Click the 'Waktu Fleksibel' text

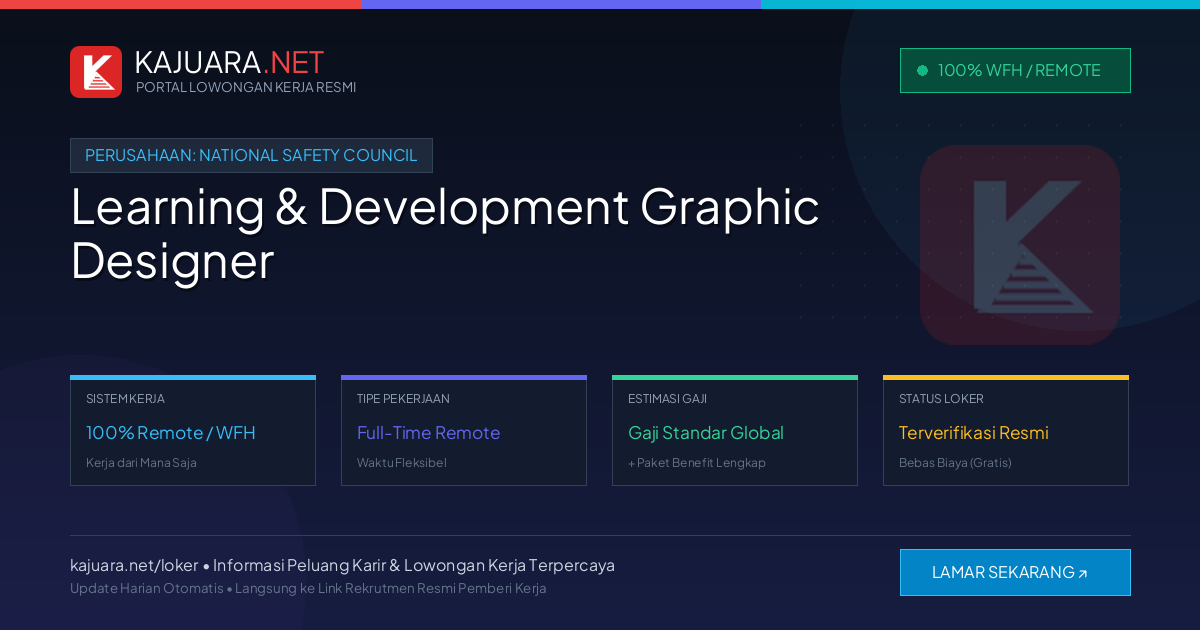pos(402,463)
